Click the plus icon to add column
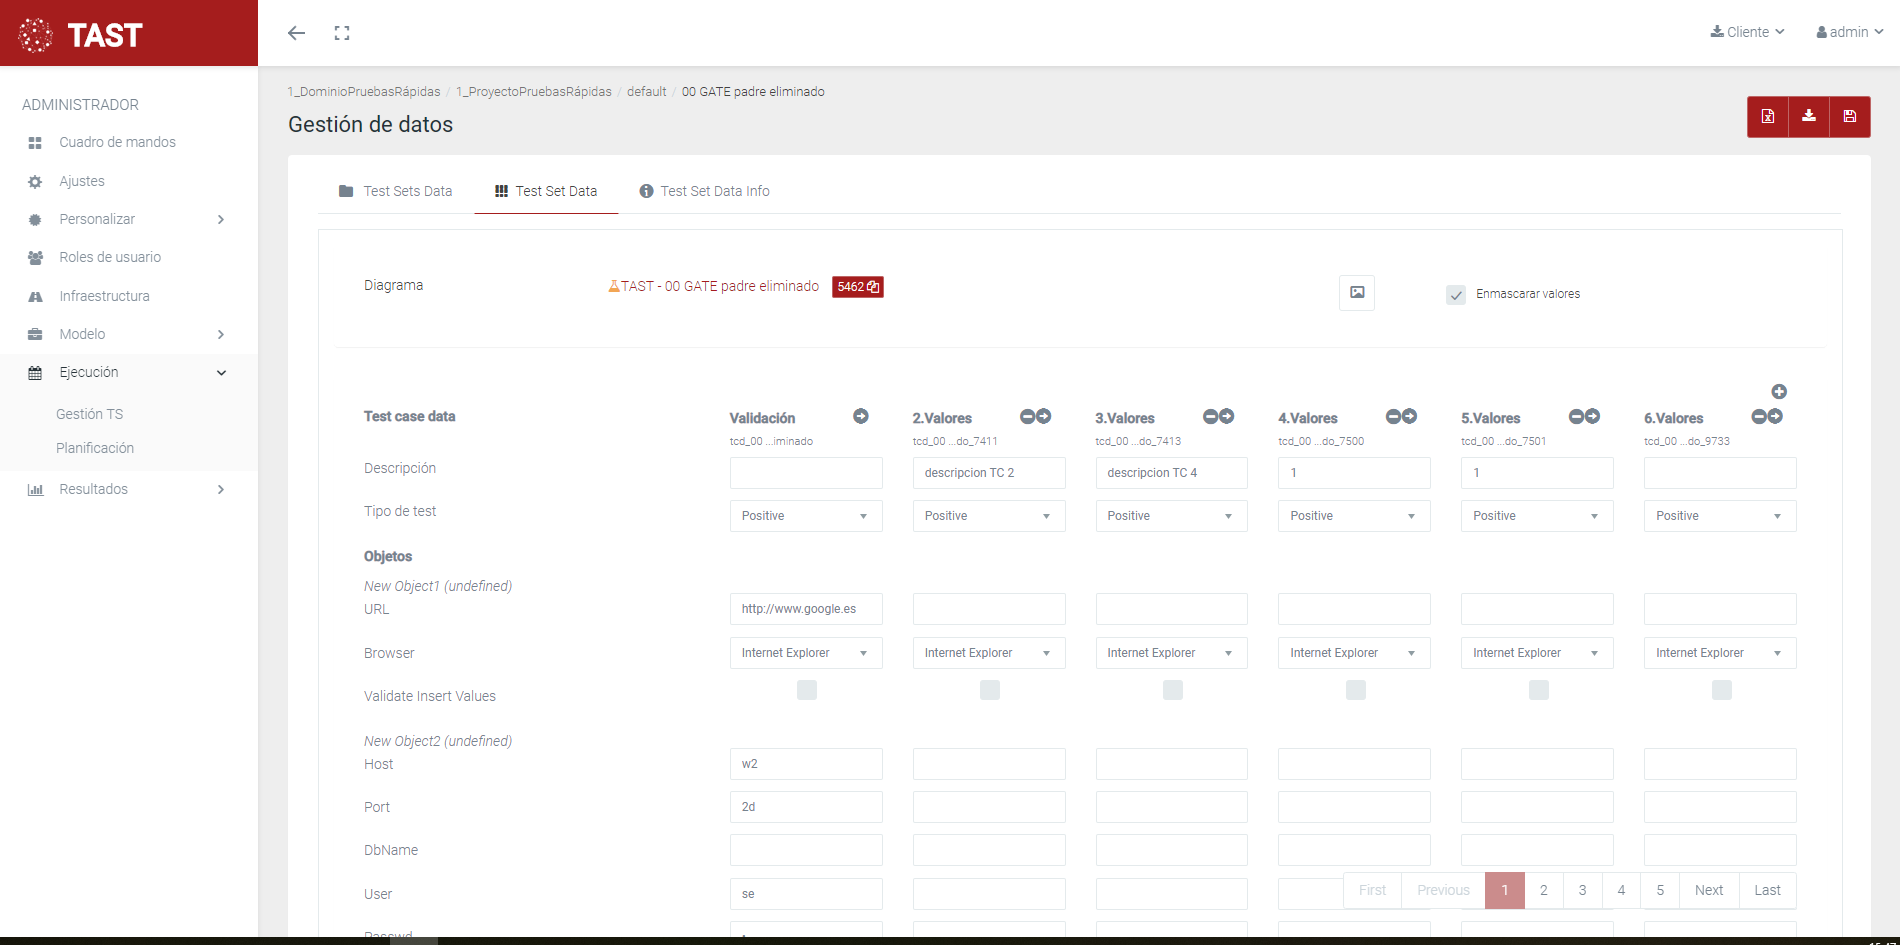 [x=1778, y=392]
